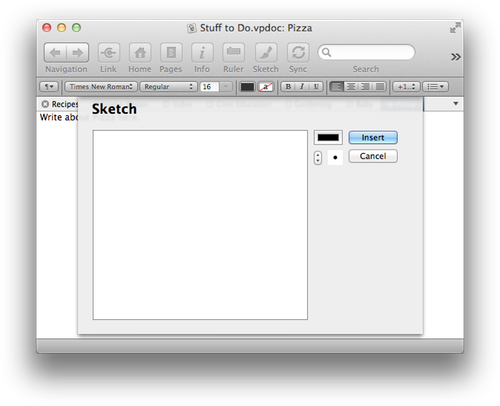Open the Regular typeface dropdown
500x406 pixels.
click(168, 87)
